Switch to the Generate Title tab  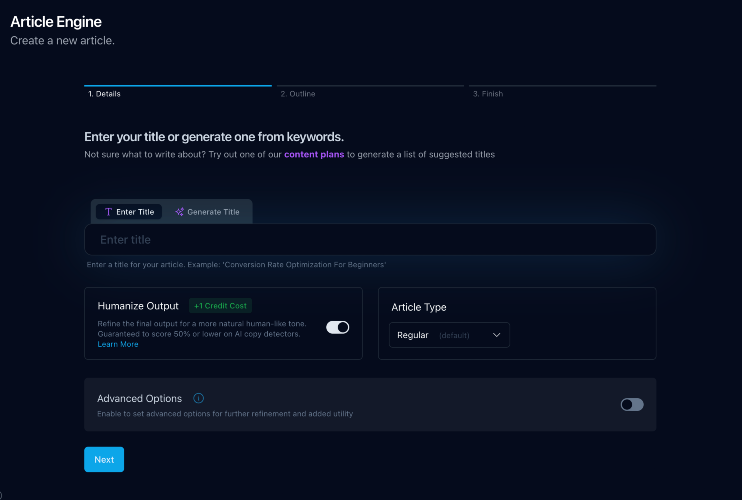coord(207,212)
